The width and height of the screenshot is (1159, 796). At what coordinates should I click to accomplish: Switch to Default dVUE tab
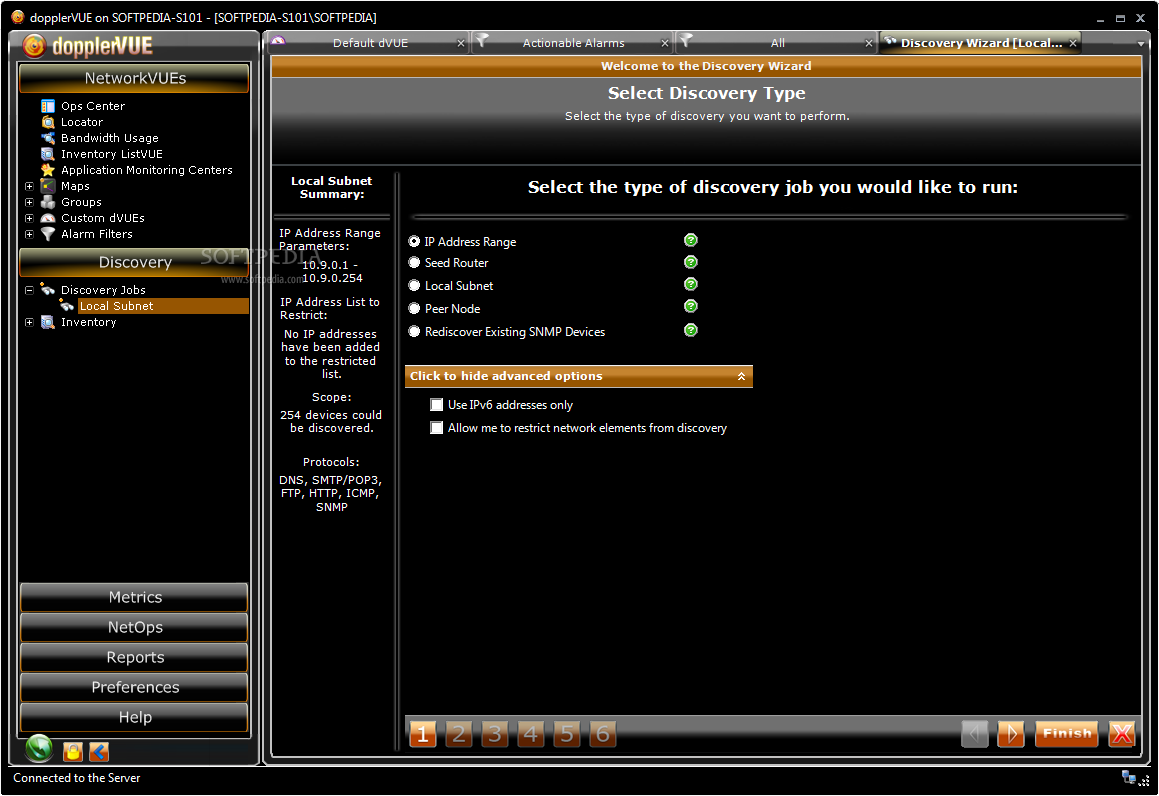pos(370,43)
